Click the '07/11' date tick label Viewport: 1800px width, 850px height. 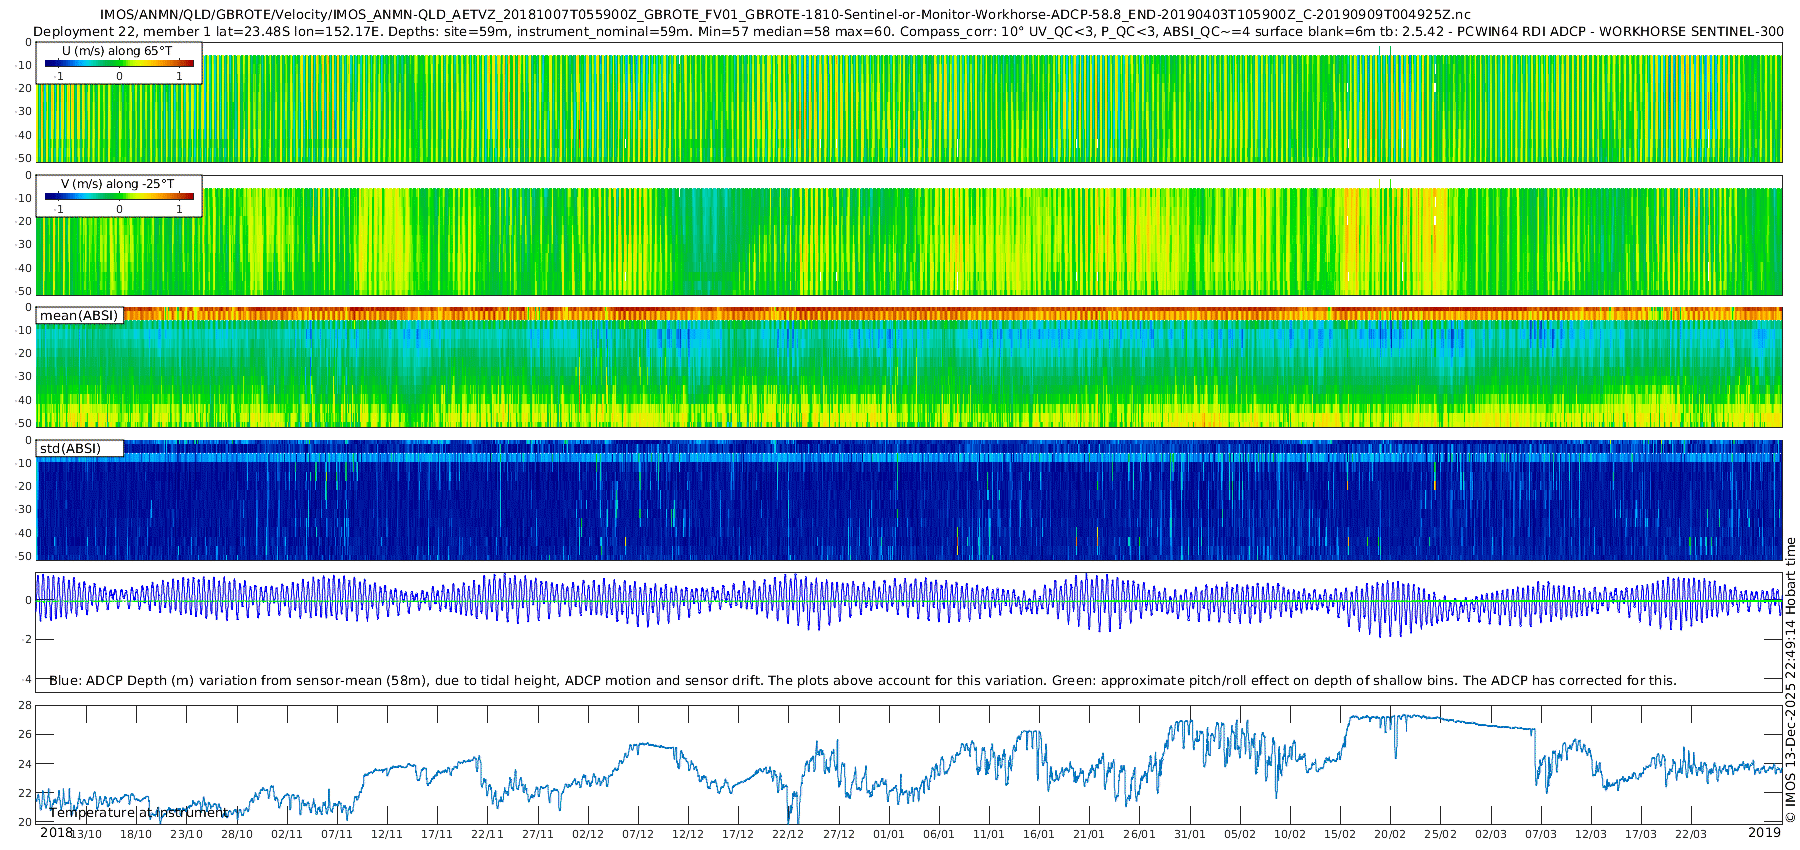[x=337, y=834]
